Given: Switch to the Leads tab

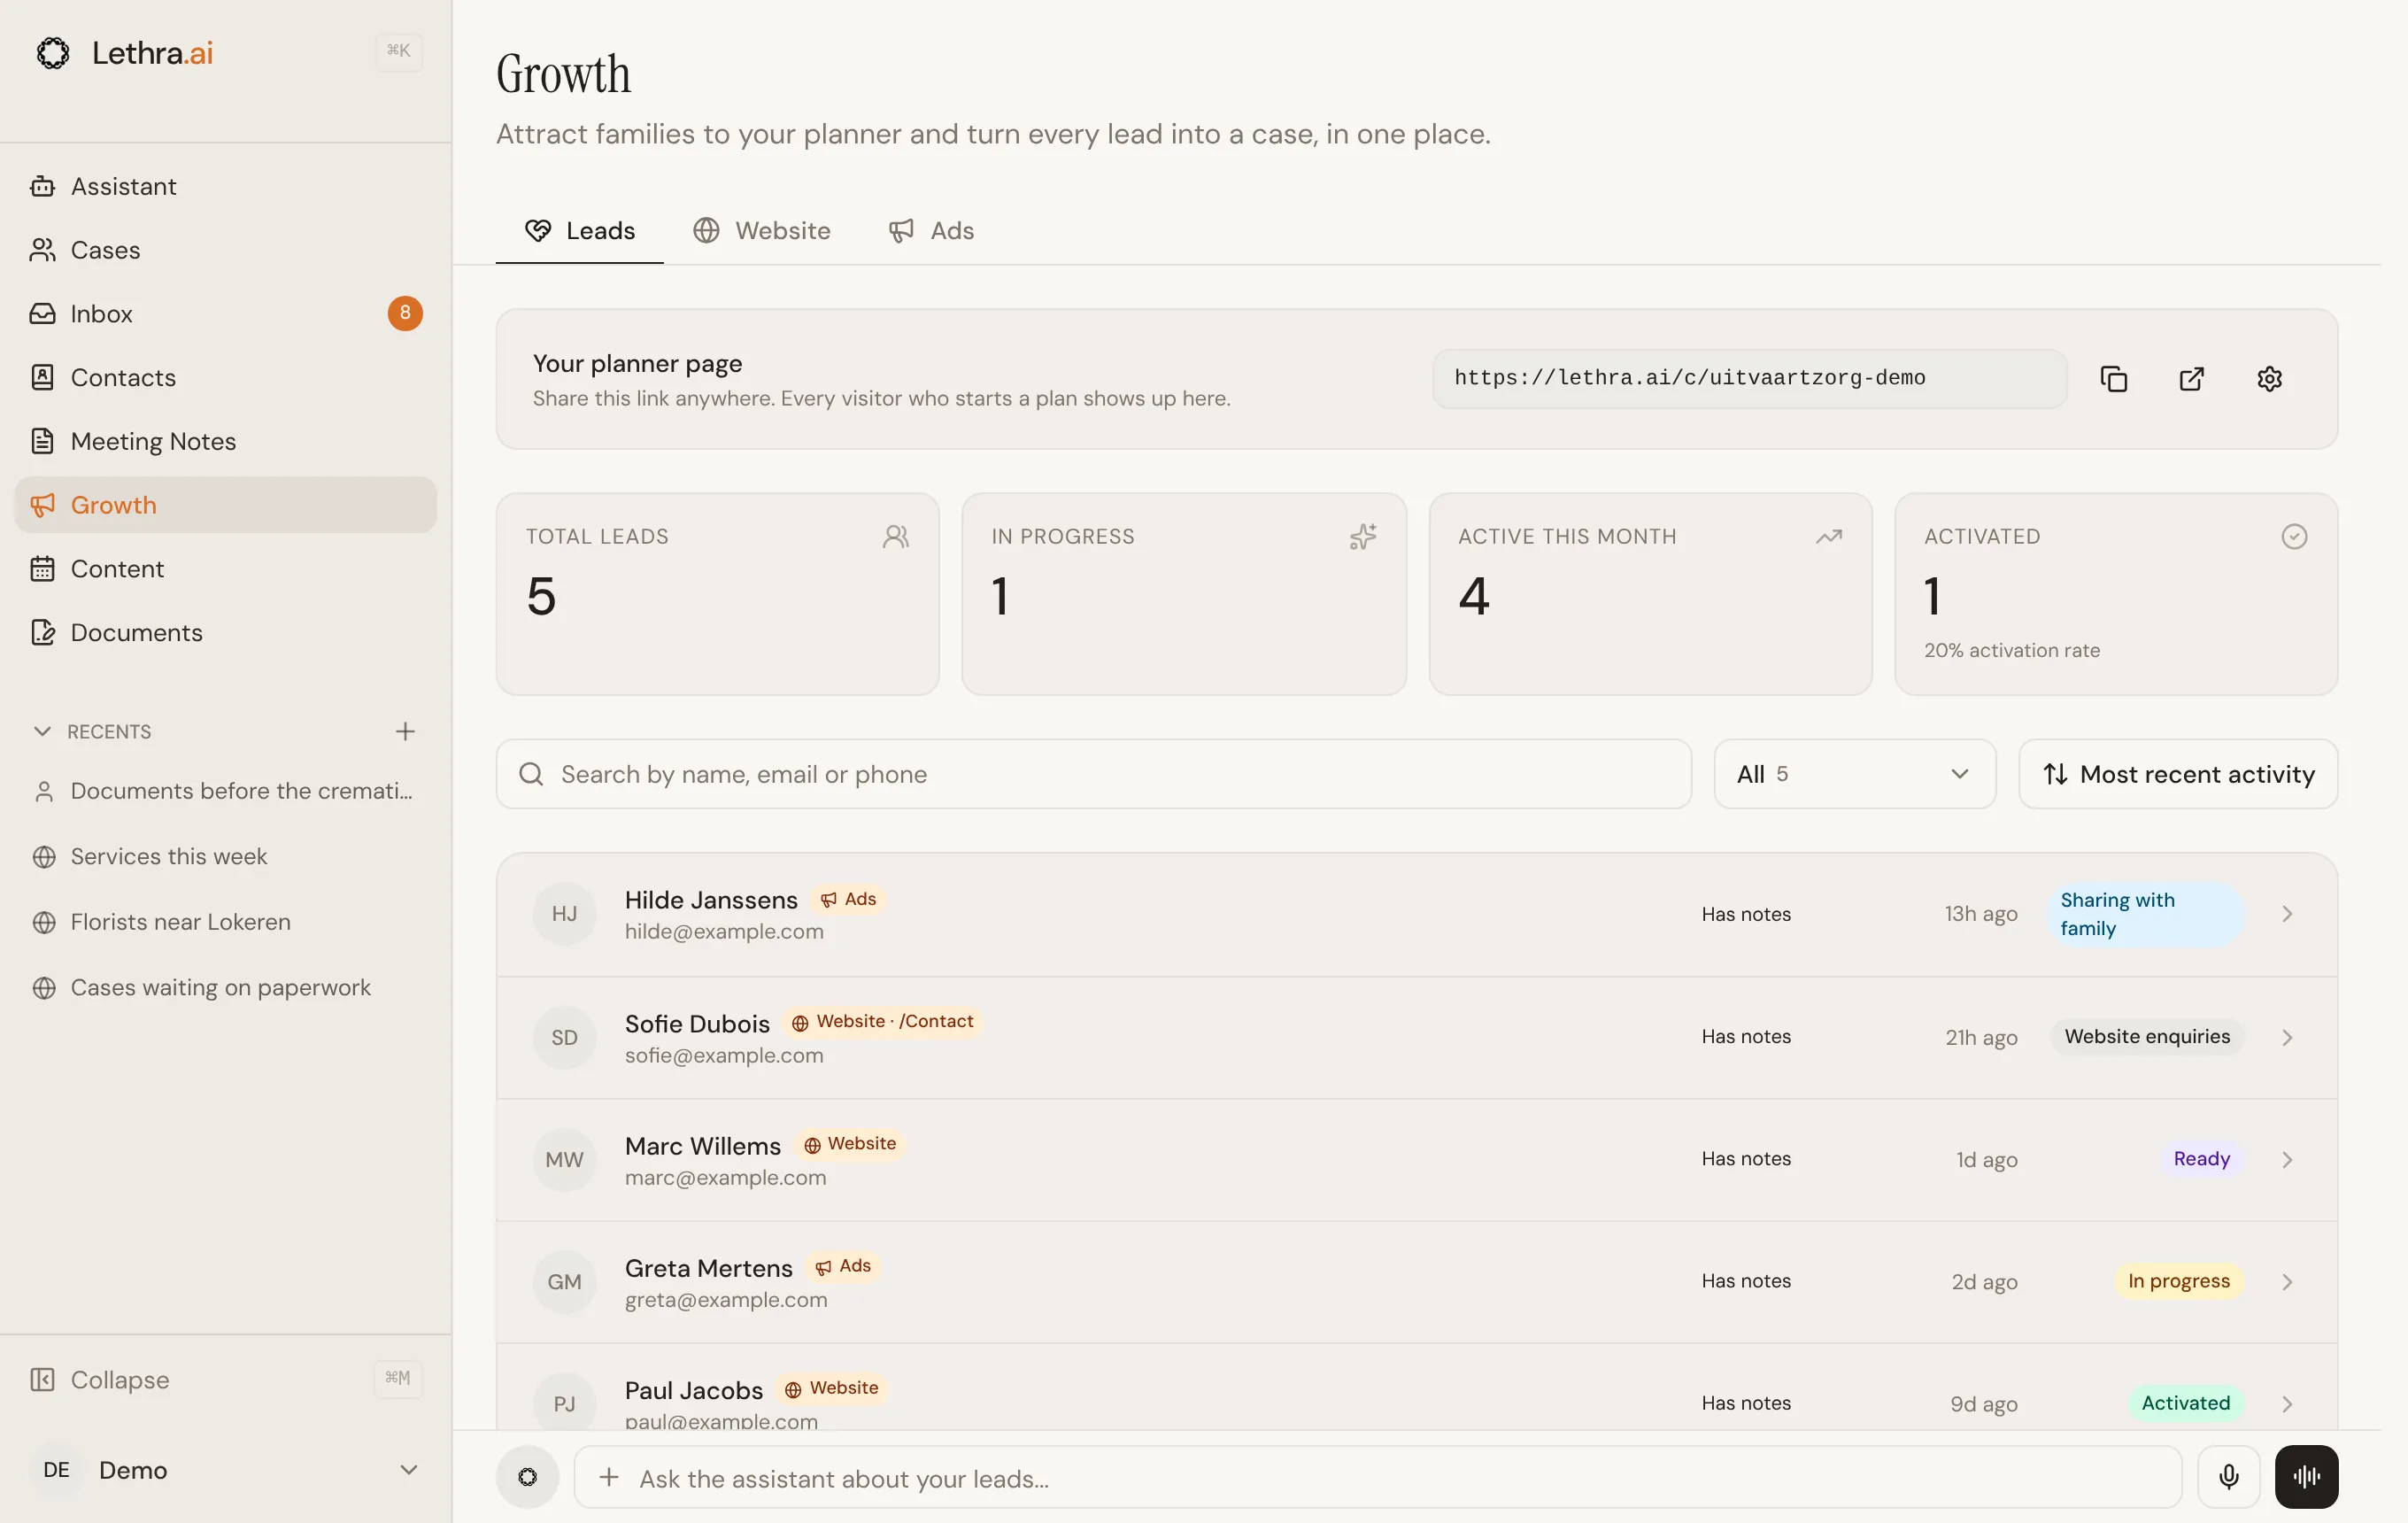Looking at the screenshot, I should coord(580,231).
